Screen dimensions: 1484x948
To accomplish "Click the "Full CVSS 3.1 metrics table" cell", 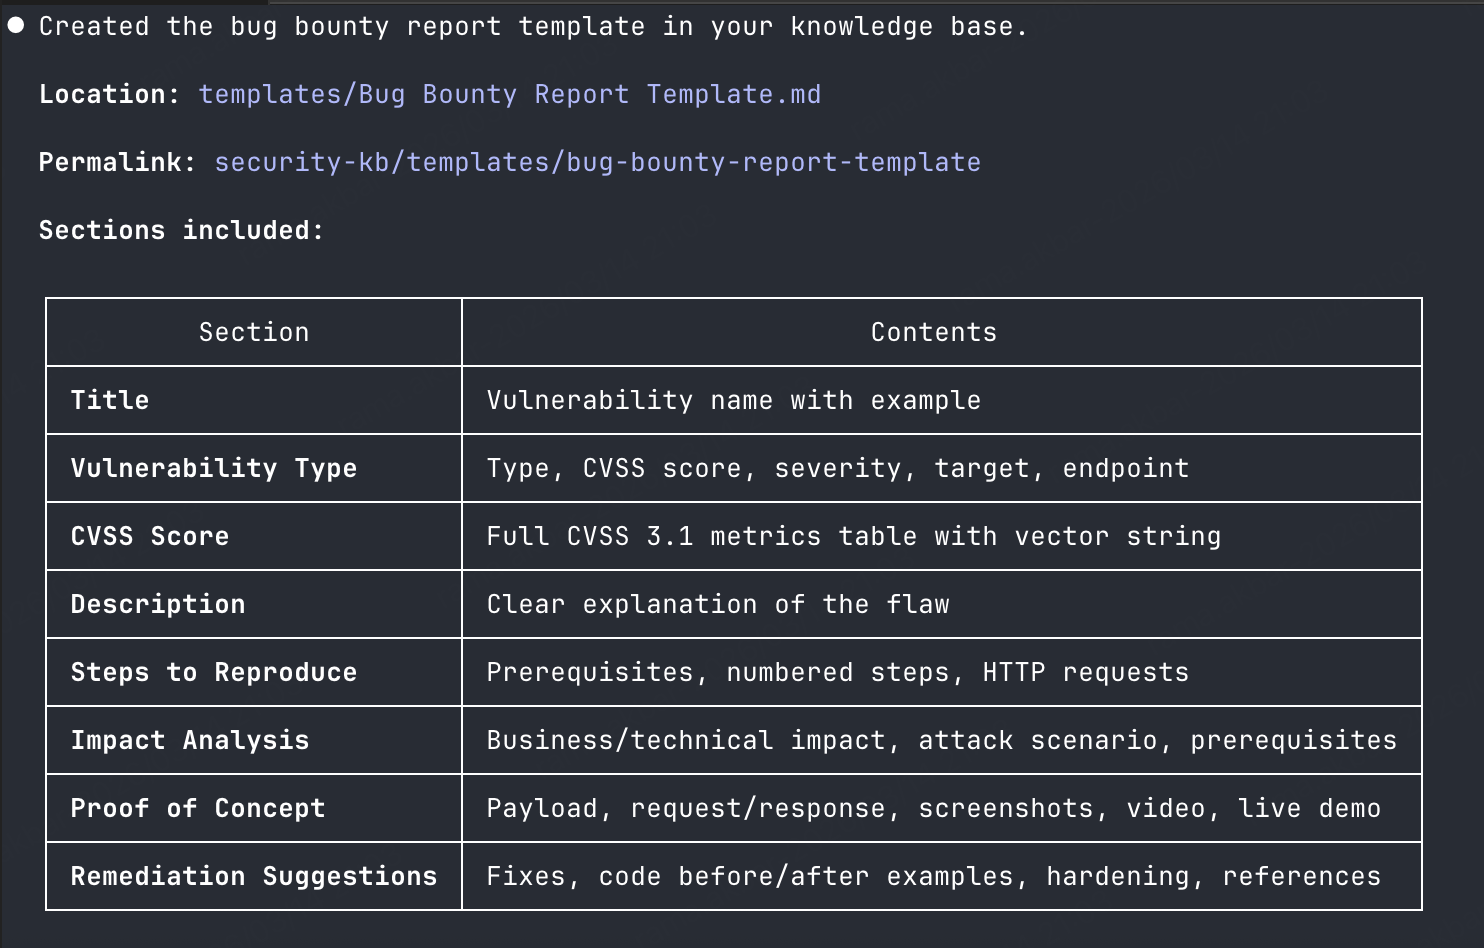I will pos(853,536).
